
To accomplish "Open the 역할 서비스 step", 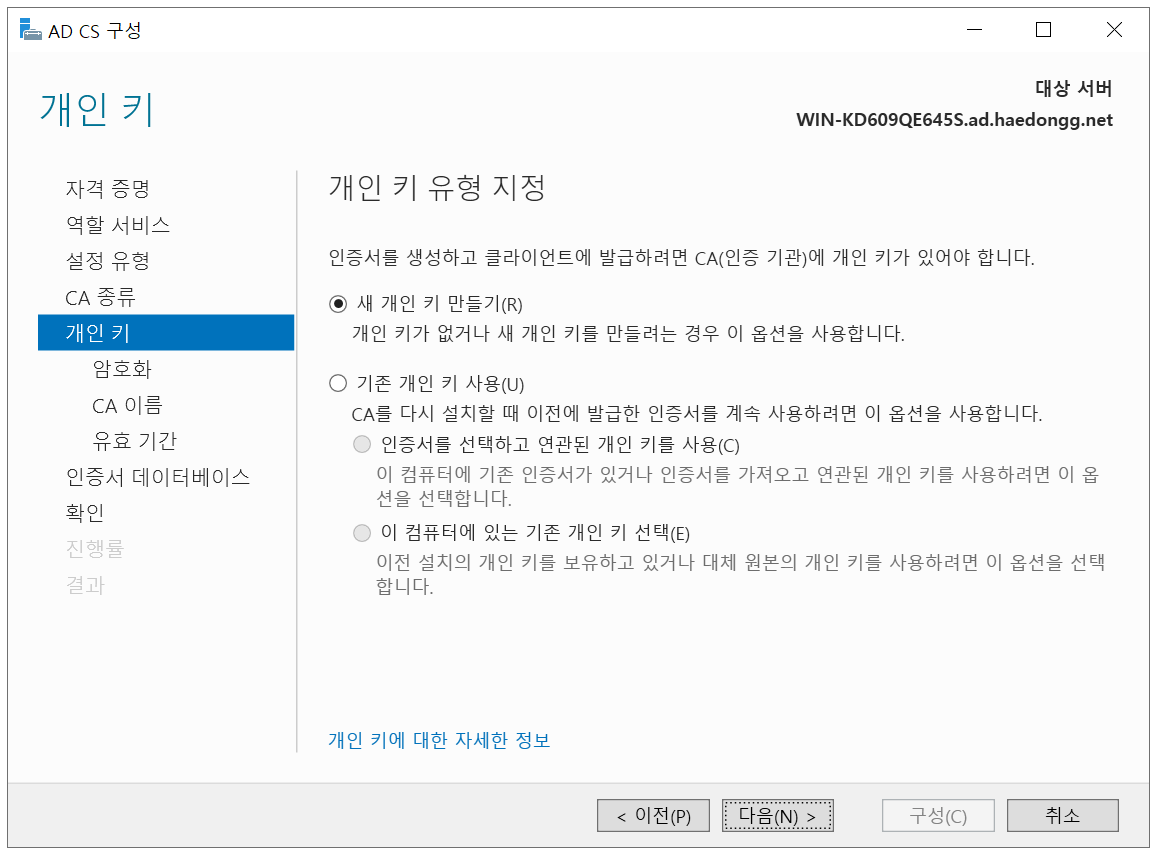I will click(x=118, y=225).
